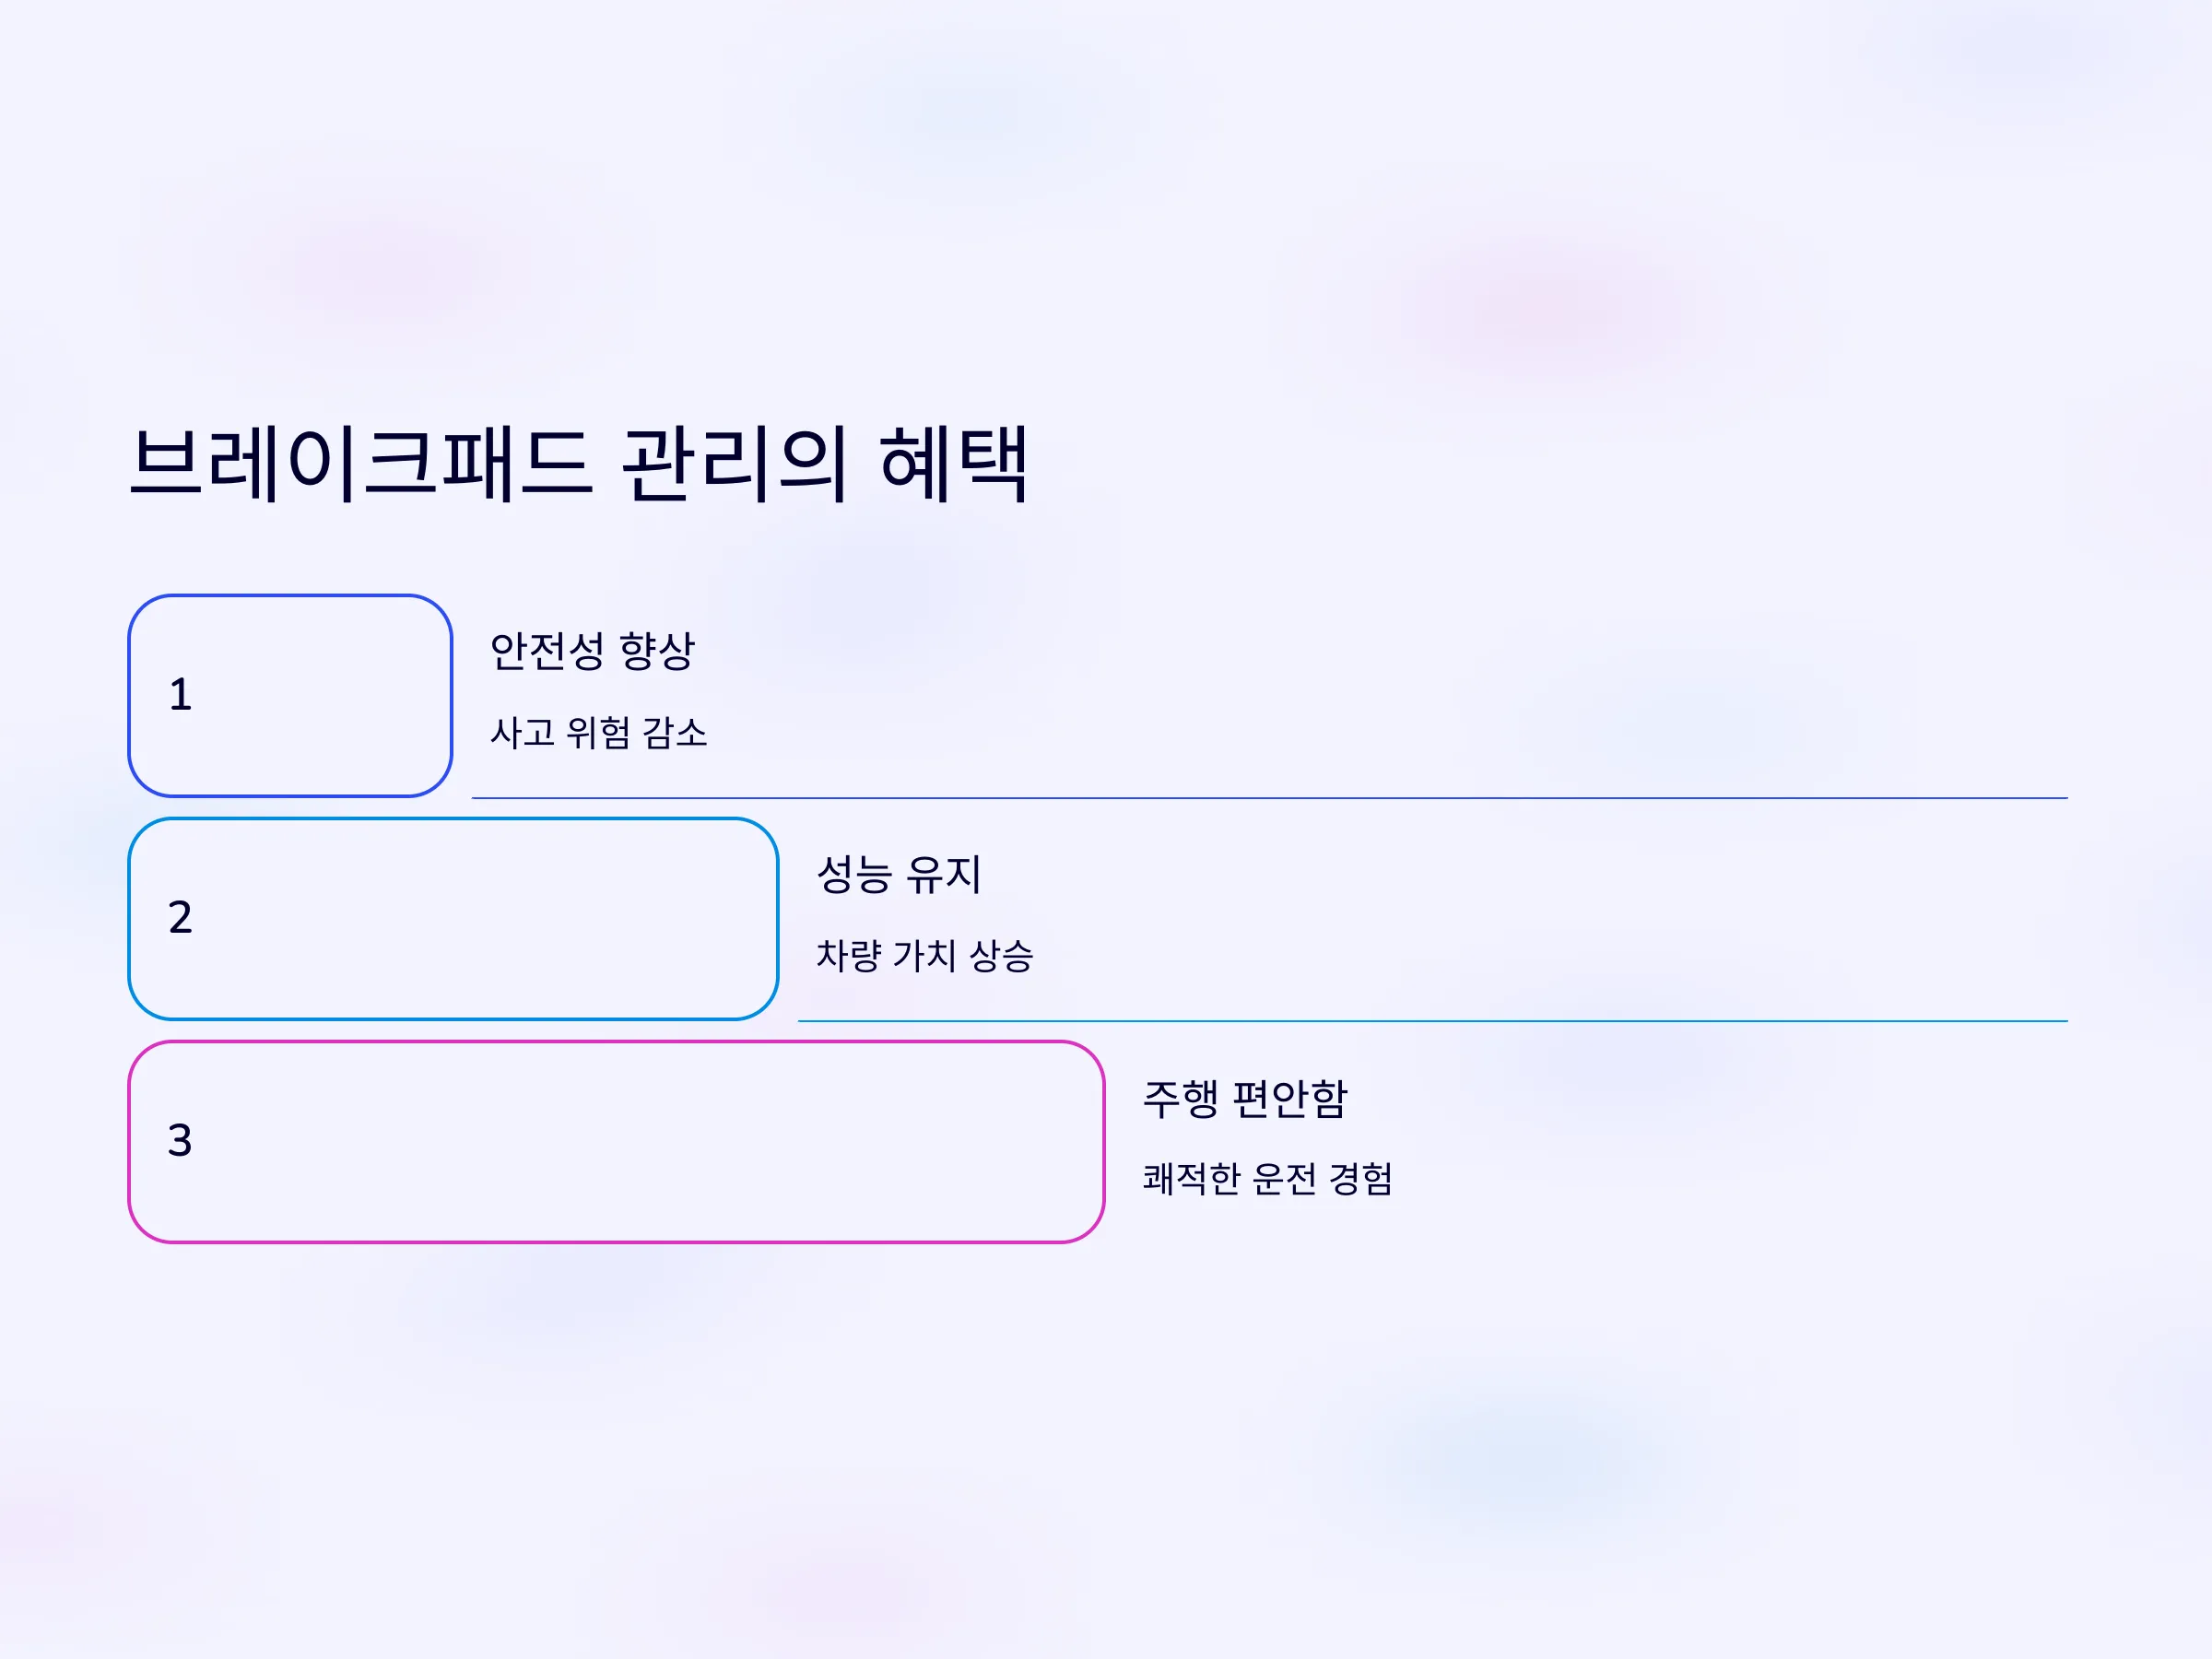
Task: Click the word 혜택 in the title
Action: point(955,463)
